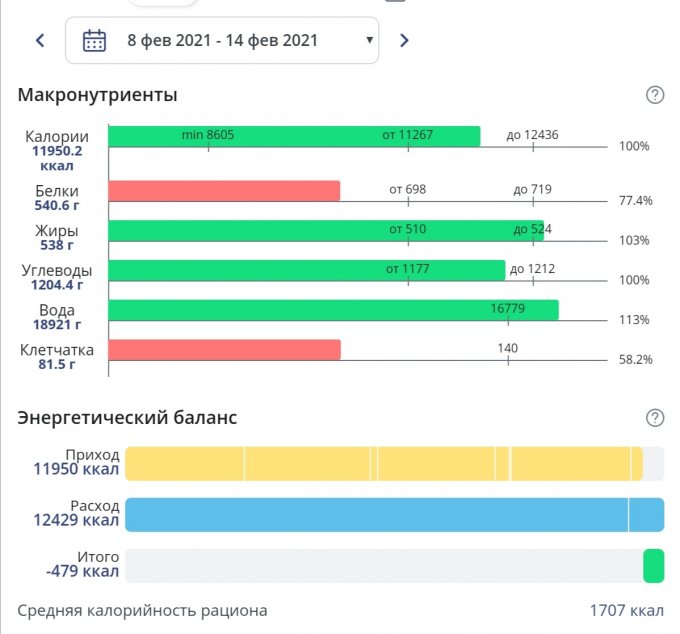Select the Вода progress bar
This screenshot has width=680, height=634.
[332, 310]
